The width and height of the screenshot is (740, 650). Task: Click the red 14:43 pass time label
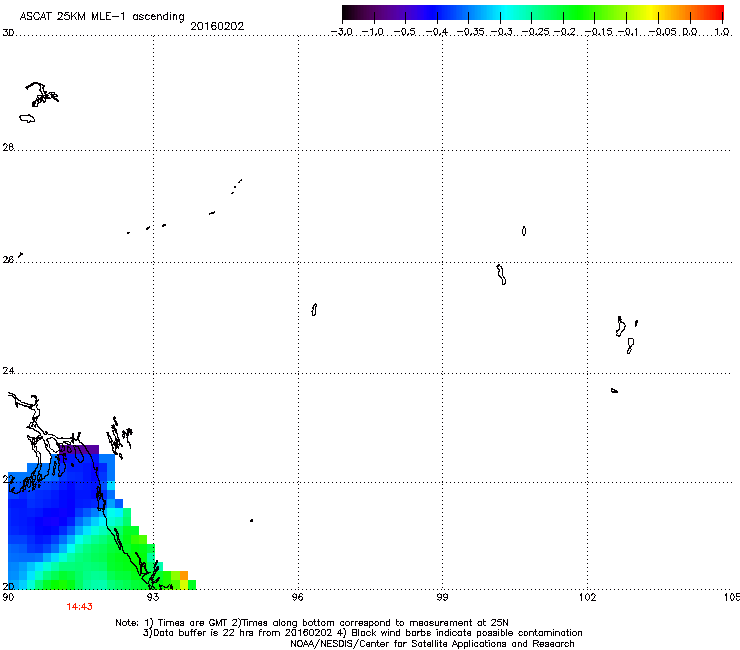(79, 607)
